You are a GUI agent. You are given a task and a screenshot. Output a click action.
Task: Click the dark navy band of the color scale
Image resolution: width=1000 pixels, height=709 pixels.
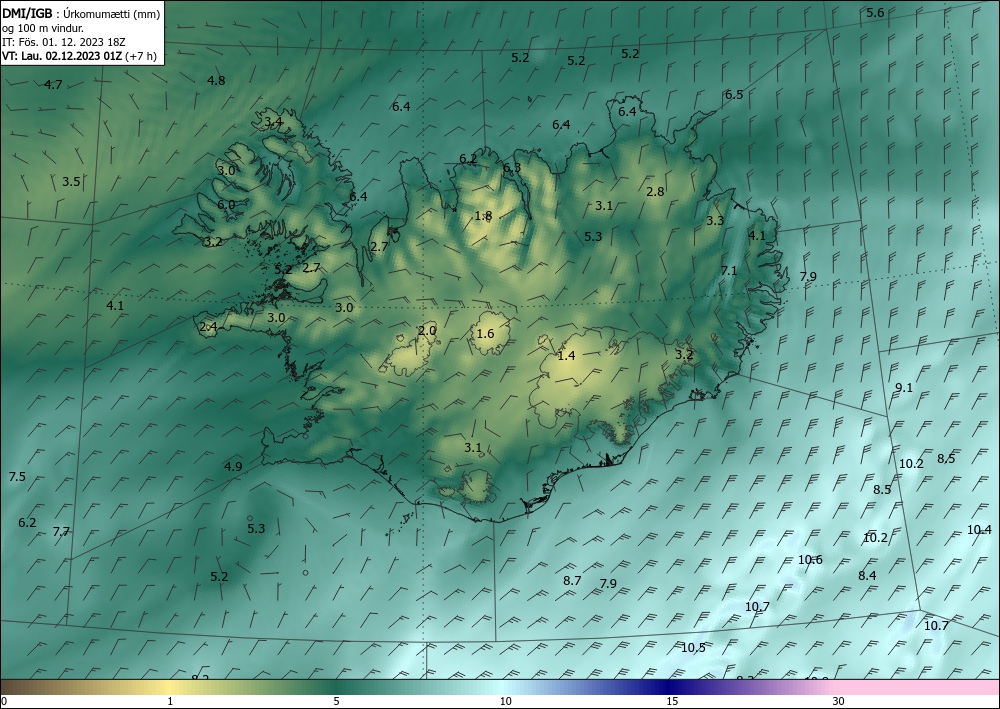coord(670,687)
